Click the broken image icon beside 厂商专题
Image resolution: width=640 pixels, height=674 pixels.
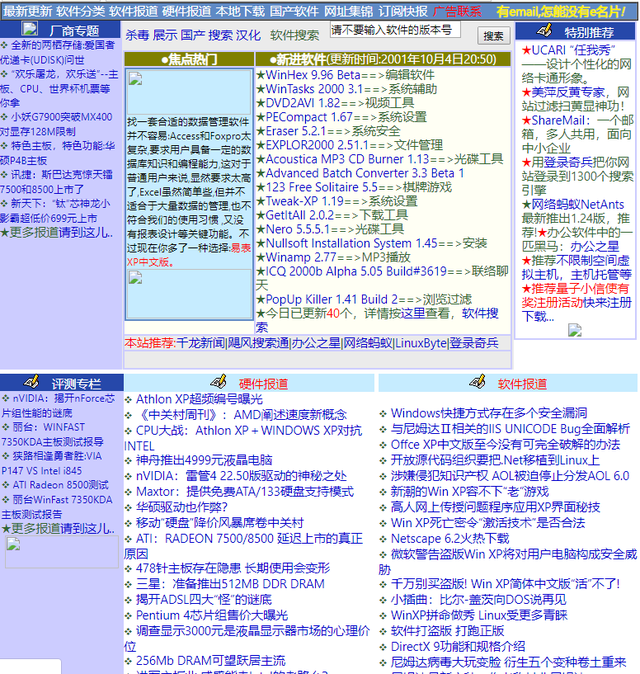pyautogui.click(x=30, y=29)
